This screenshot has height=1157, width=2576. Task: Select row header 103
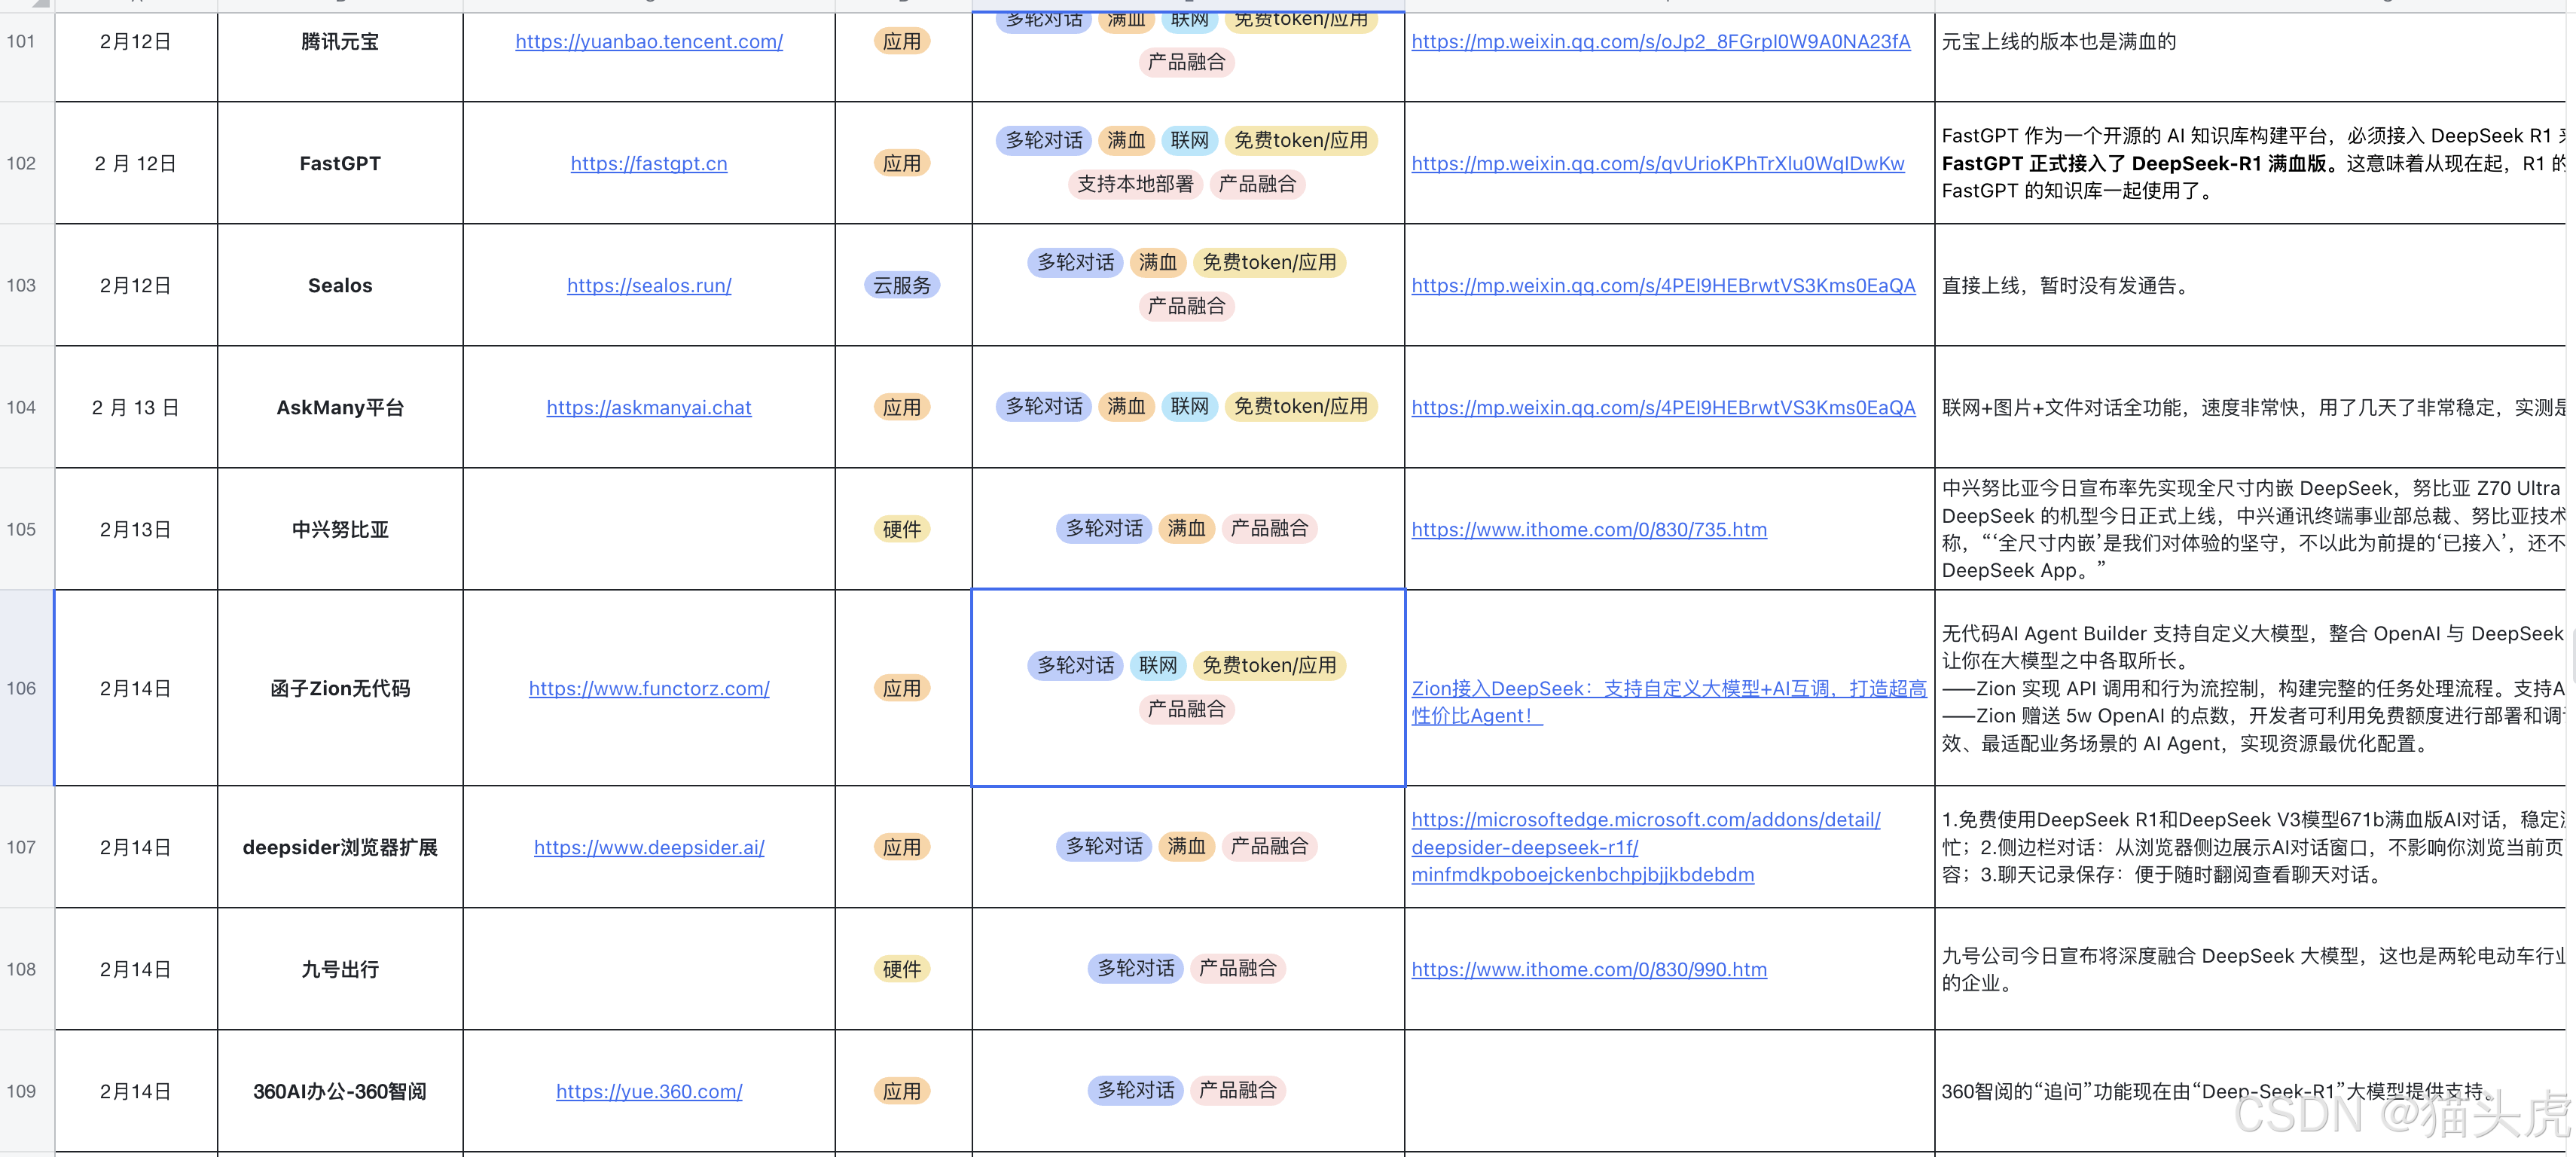(x=22, y=286)
